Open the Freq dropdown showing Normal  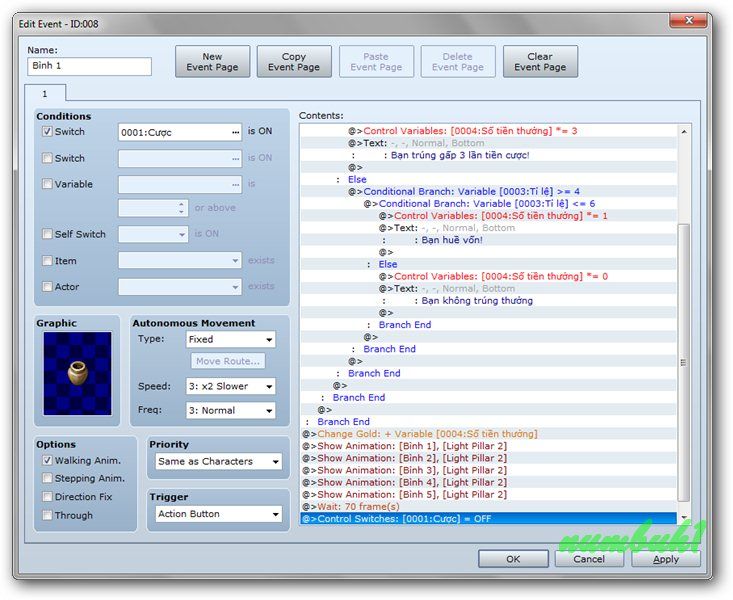coord(230,411)
